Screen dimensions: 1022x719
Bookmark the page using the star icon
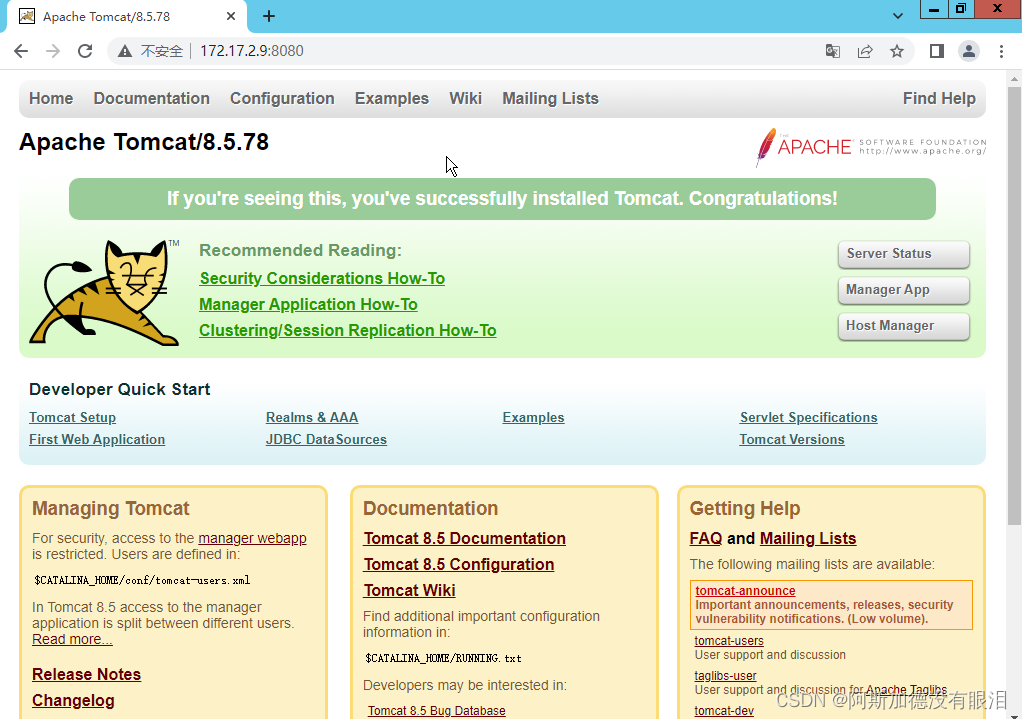coord(896,50)
